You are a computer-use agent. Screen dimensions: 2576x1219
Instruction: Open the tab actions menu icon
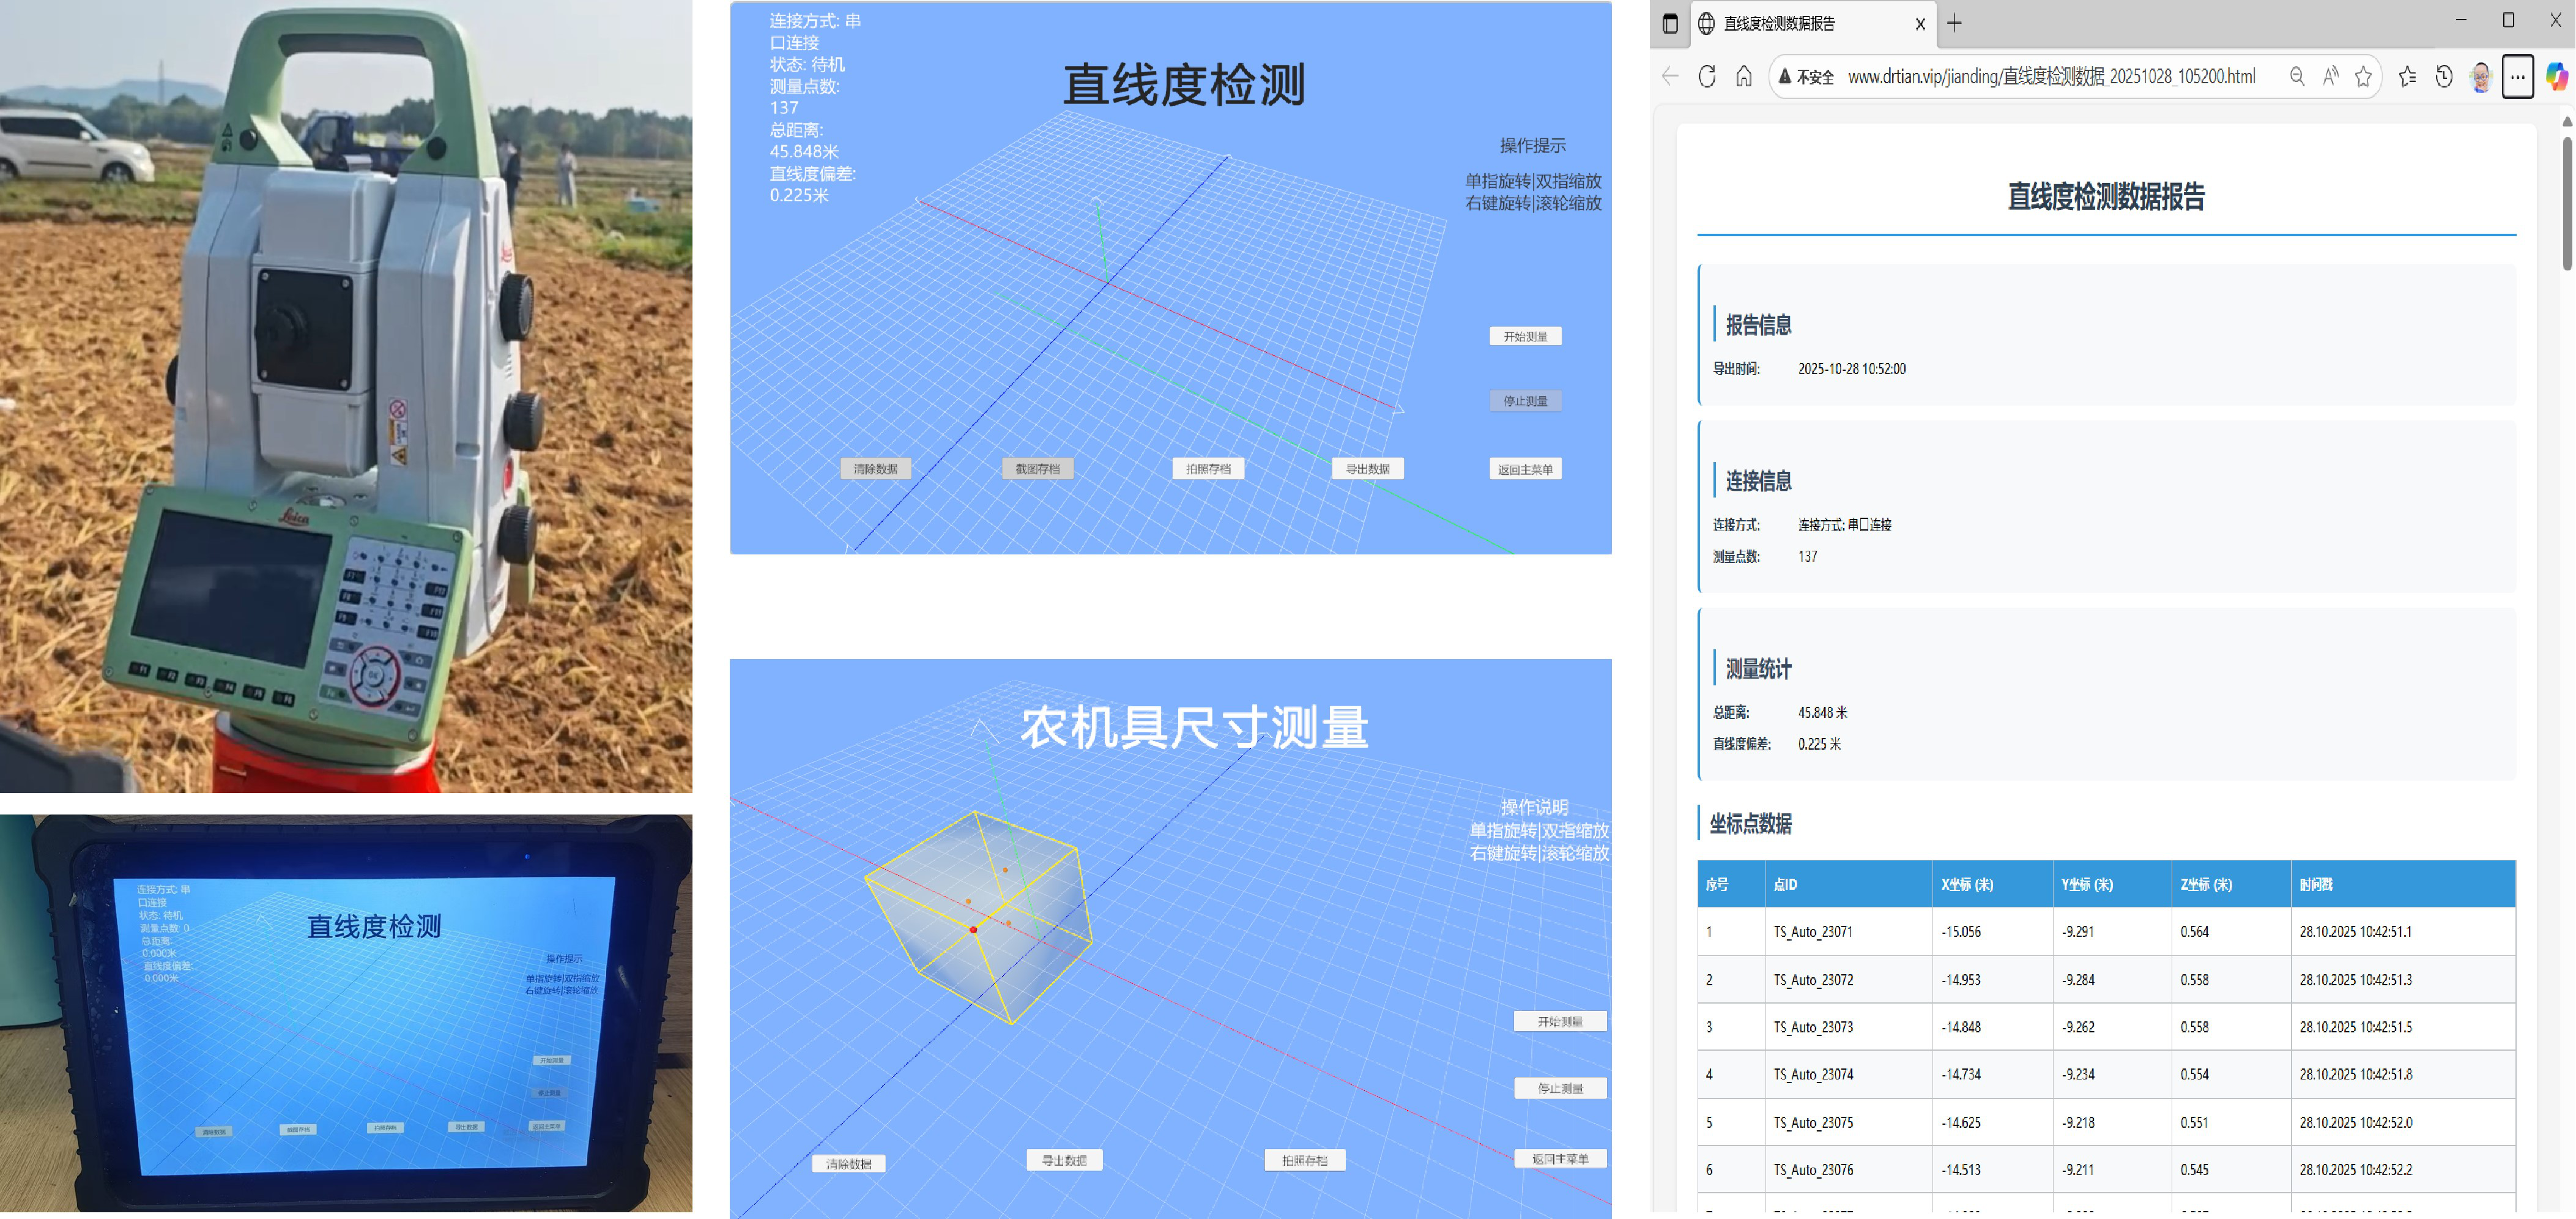1669,23
